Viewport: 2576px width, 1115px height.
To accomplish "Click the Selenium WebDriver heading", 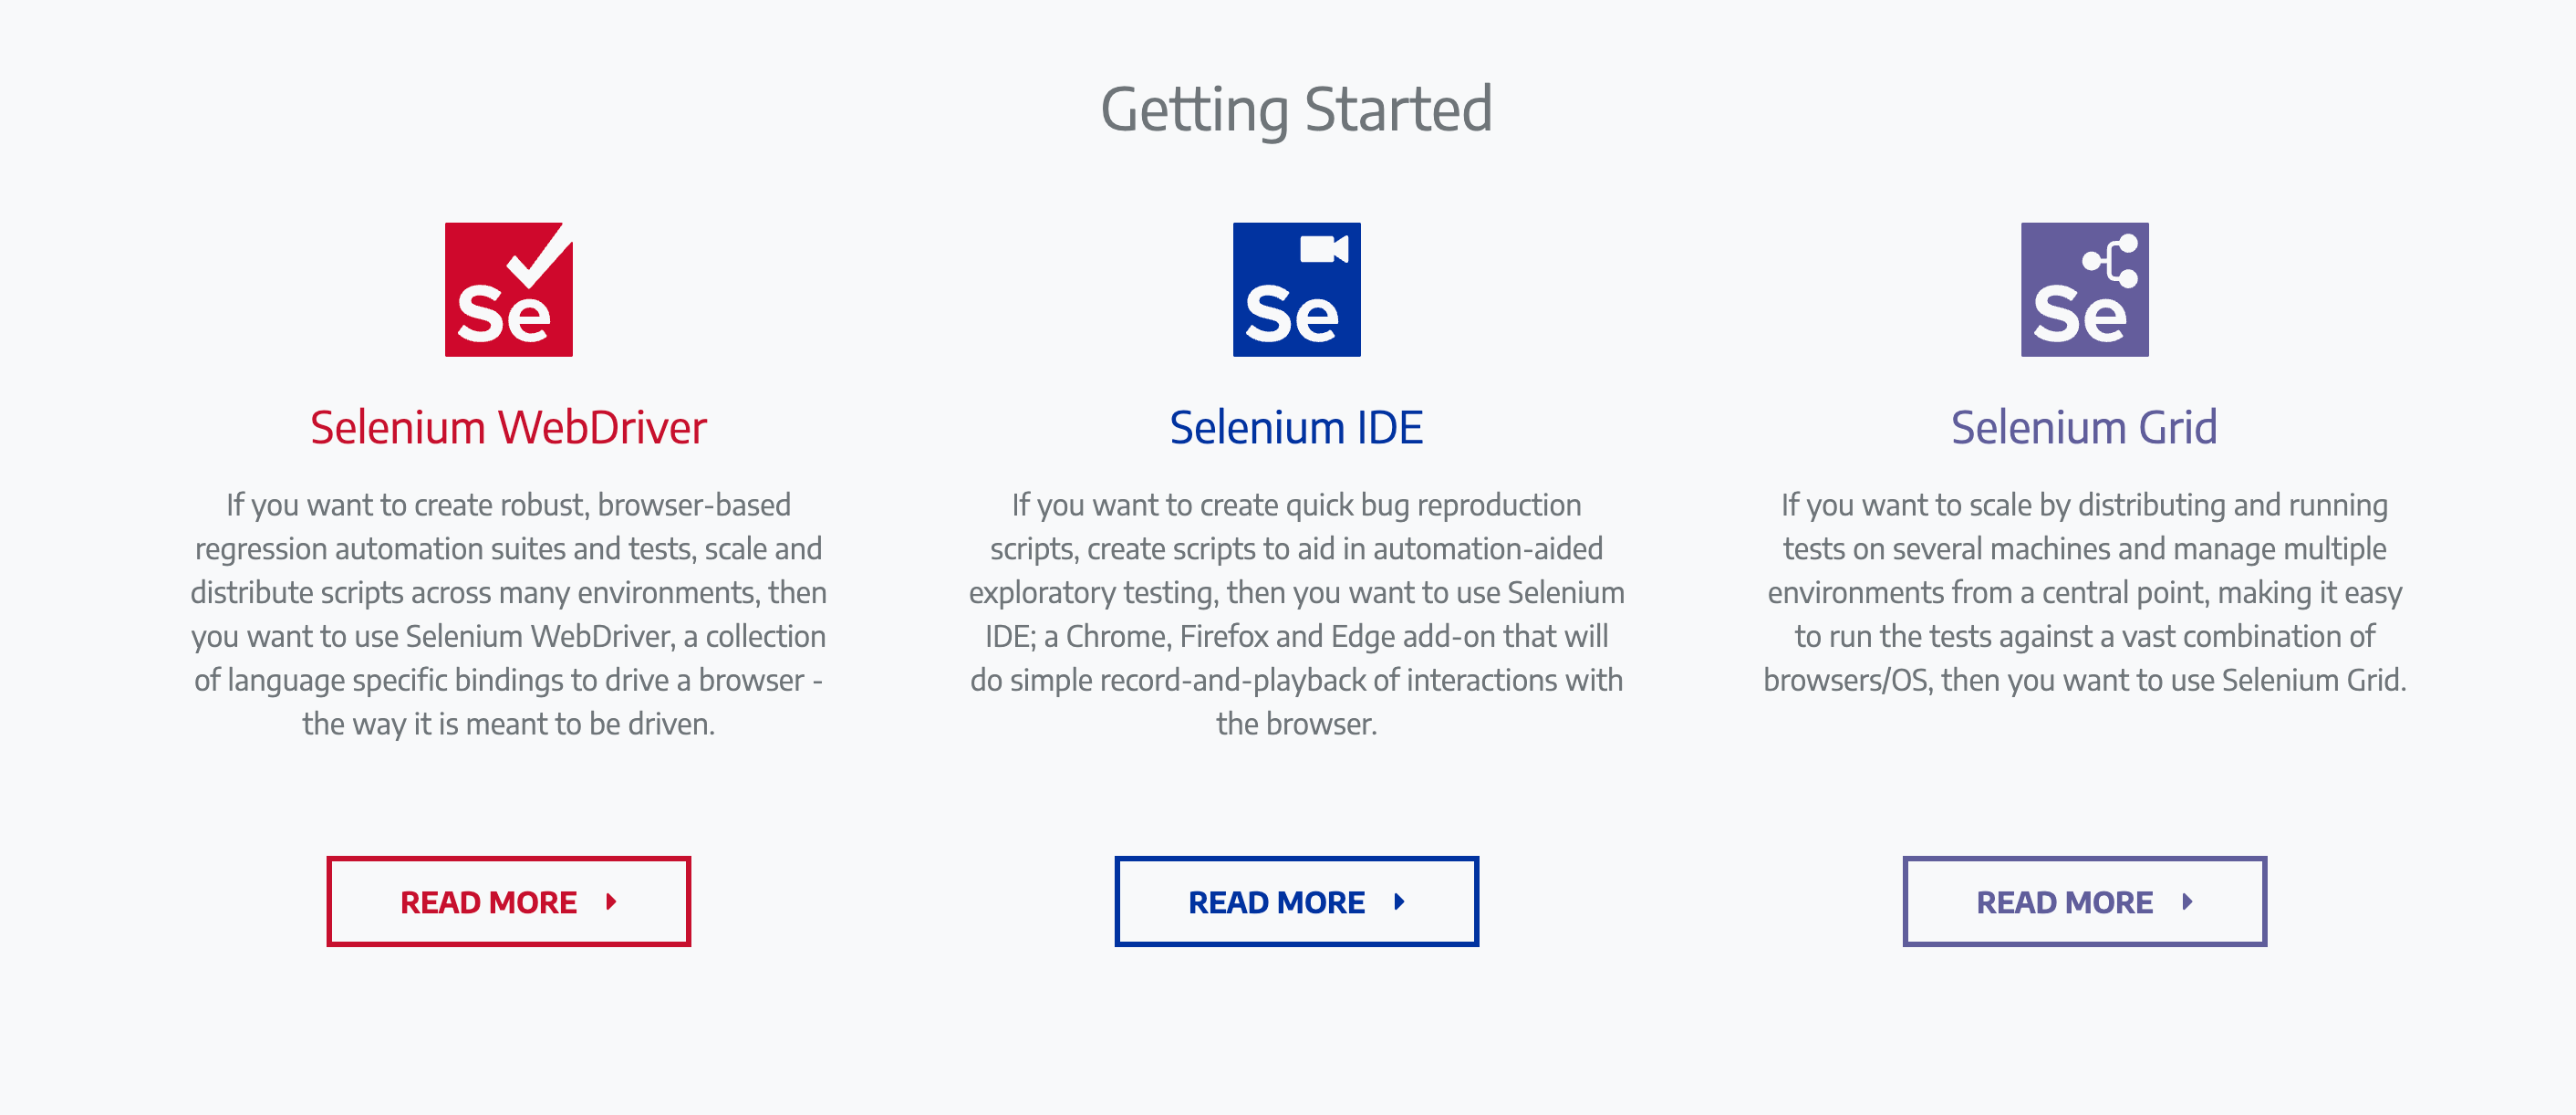I will point(508,428).
